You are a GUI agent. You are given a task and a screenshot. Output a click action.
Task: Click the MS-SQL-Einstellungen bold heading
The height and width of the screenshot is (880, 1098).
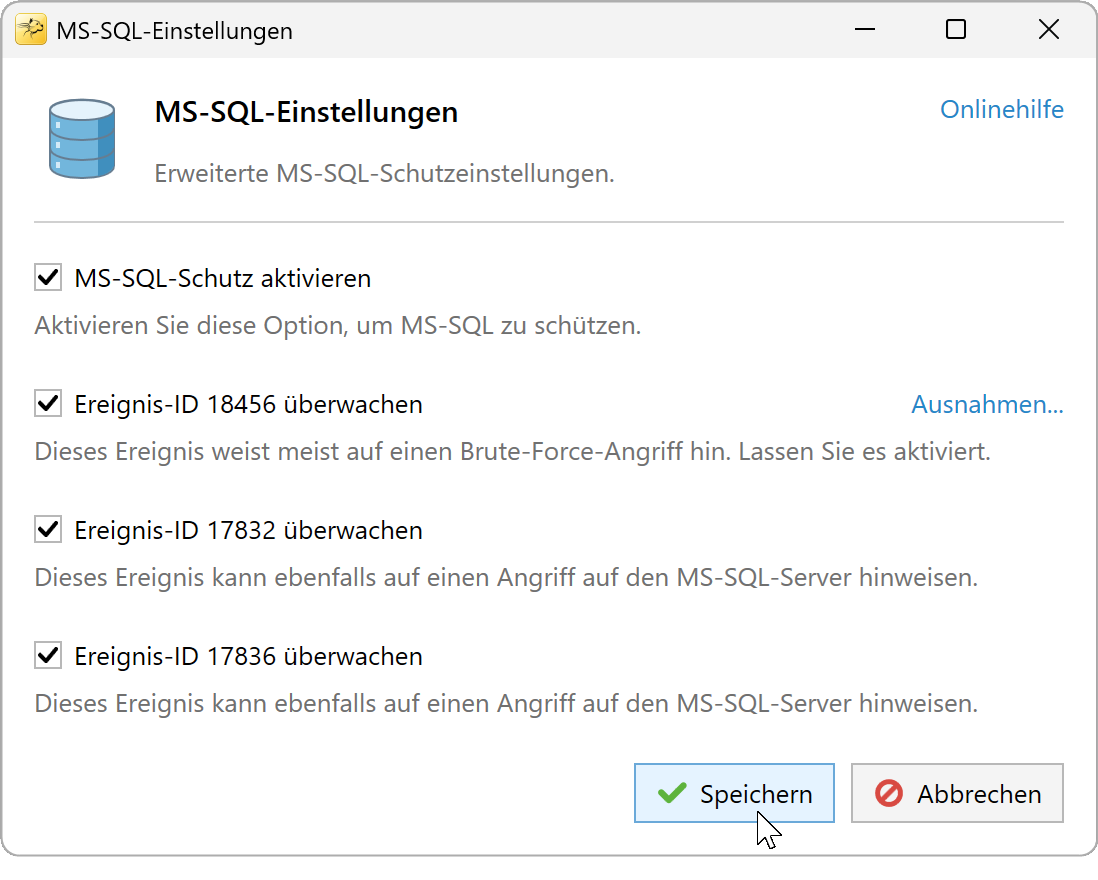pos(306,112)
